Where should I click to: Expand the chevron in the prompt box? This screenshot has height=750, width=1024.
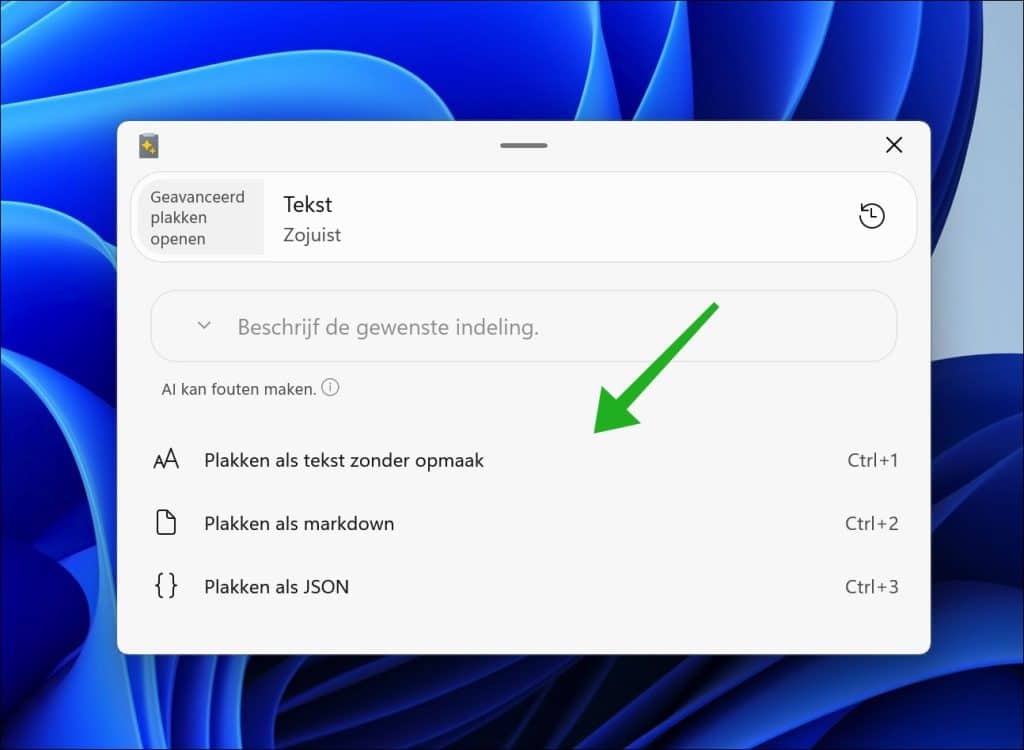click(204, 325)
